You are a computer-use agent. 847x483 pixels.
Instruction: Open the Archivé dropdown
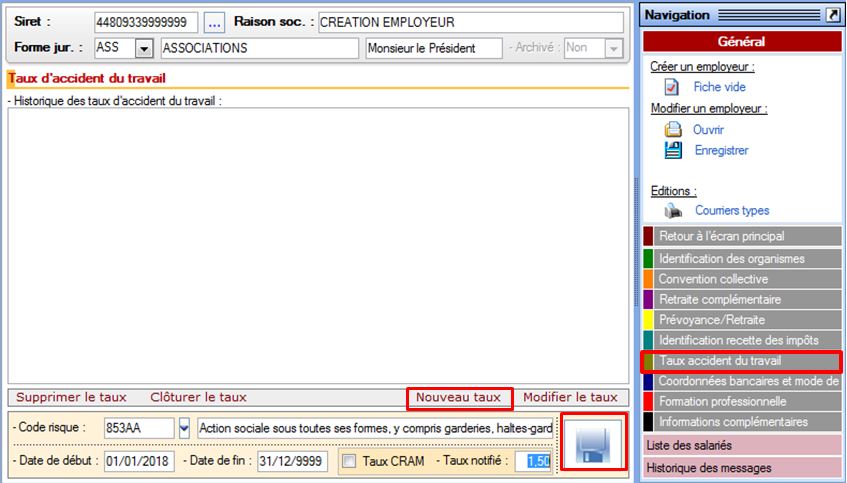pos(613,49)
